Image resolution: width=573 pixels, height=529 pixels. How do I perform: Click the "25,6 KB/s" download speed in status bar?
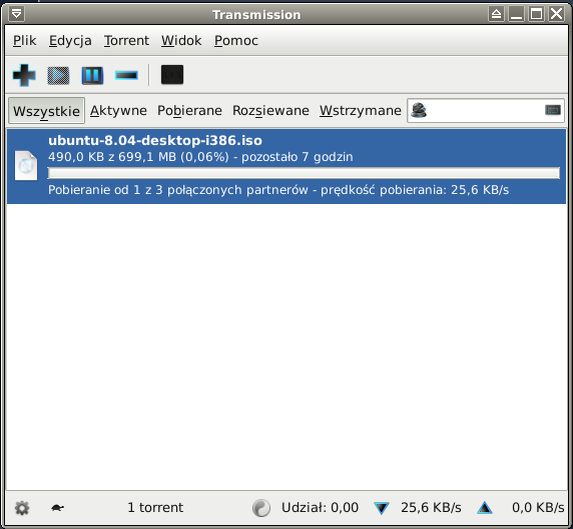point(431,507)
